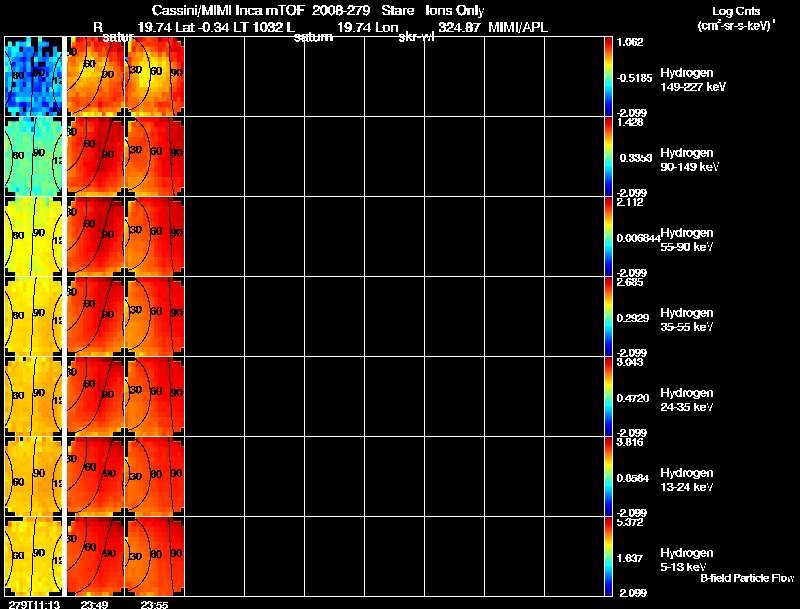
Task: Open the 90-149 keV image at 23:49
Action: [x=95, y=157]
